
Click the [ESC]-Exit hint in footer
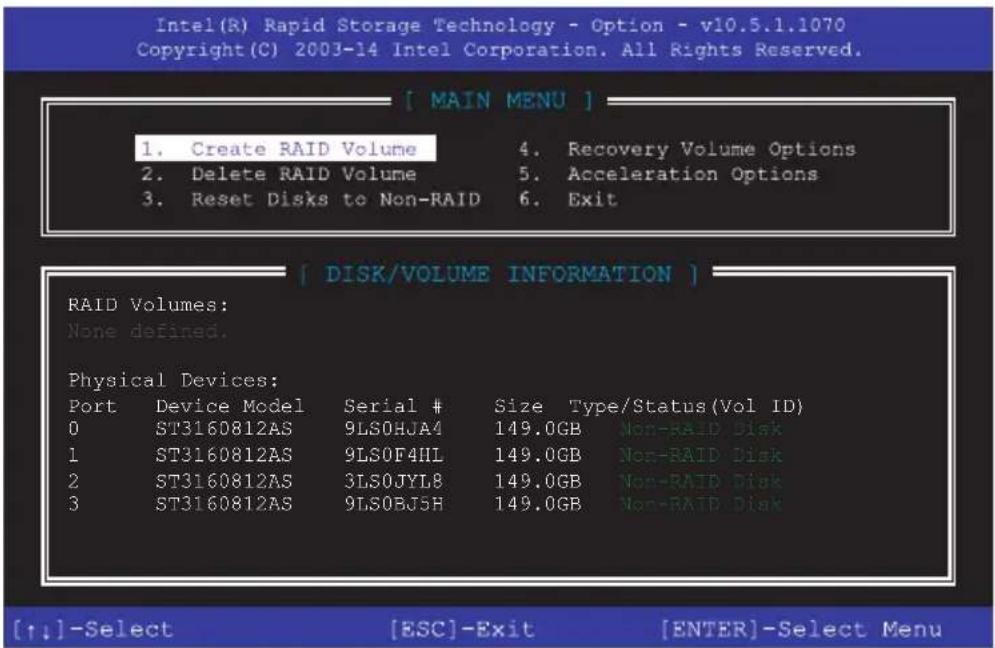pyautogui.click(x=461, y=630)
